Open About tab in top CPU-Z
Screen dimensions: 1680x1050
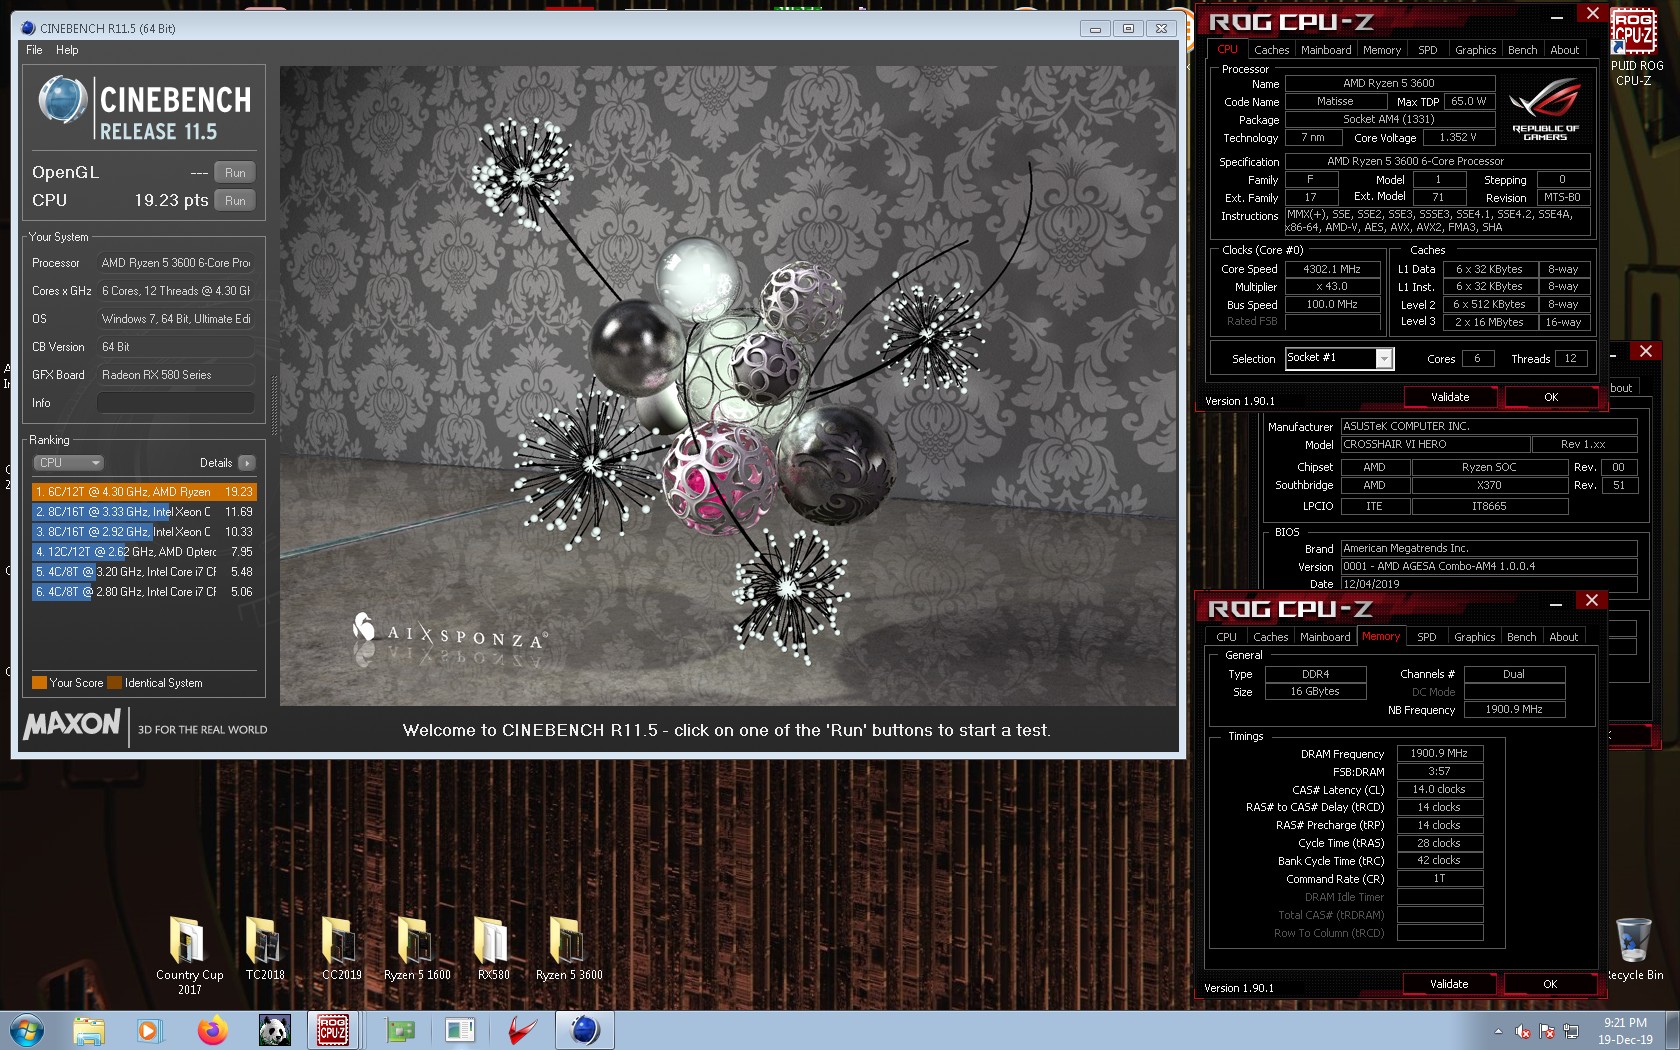pyautogui.click(x=1565, y=50)
